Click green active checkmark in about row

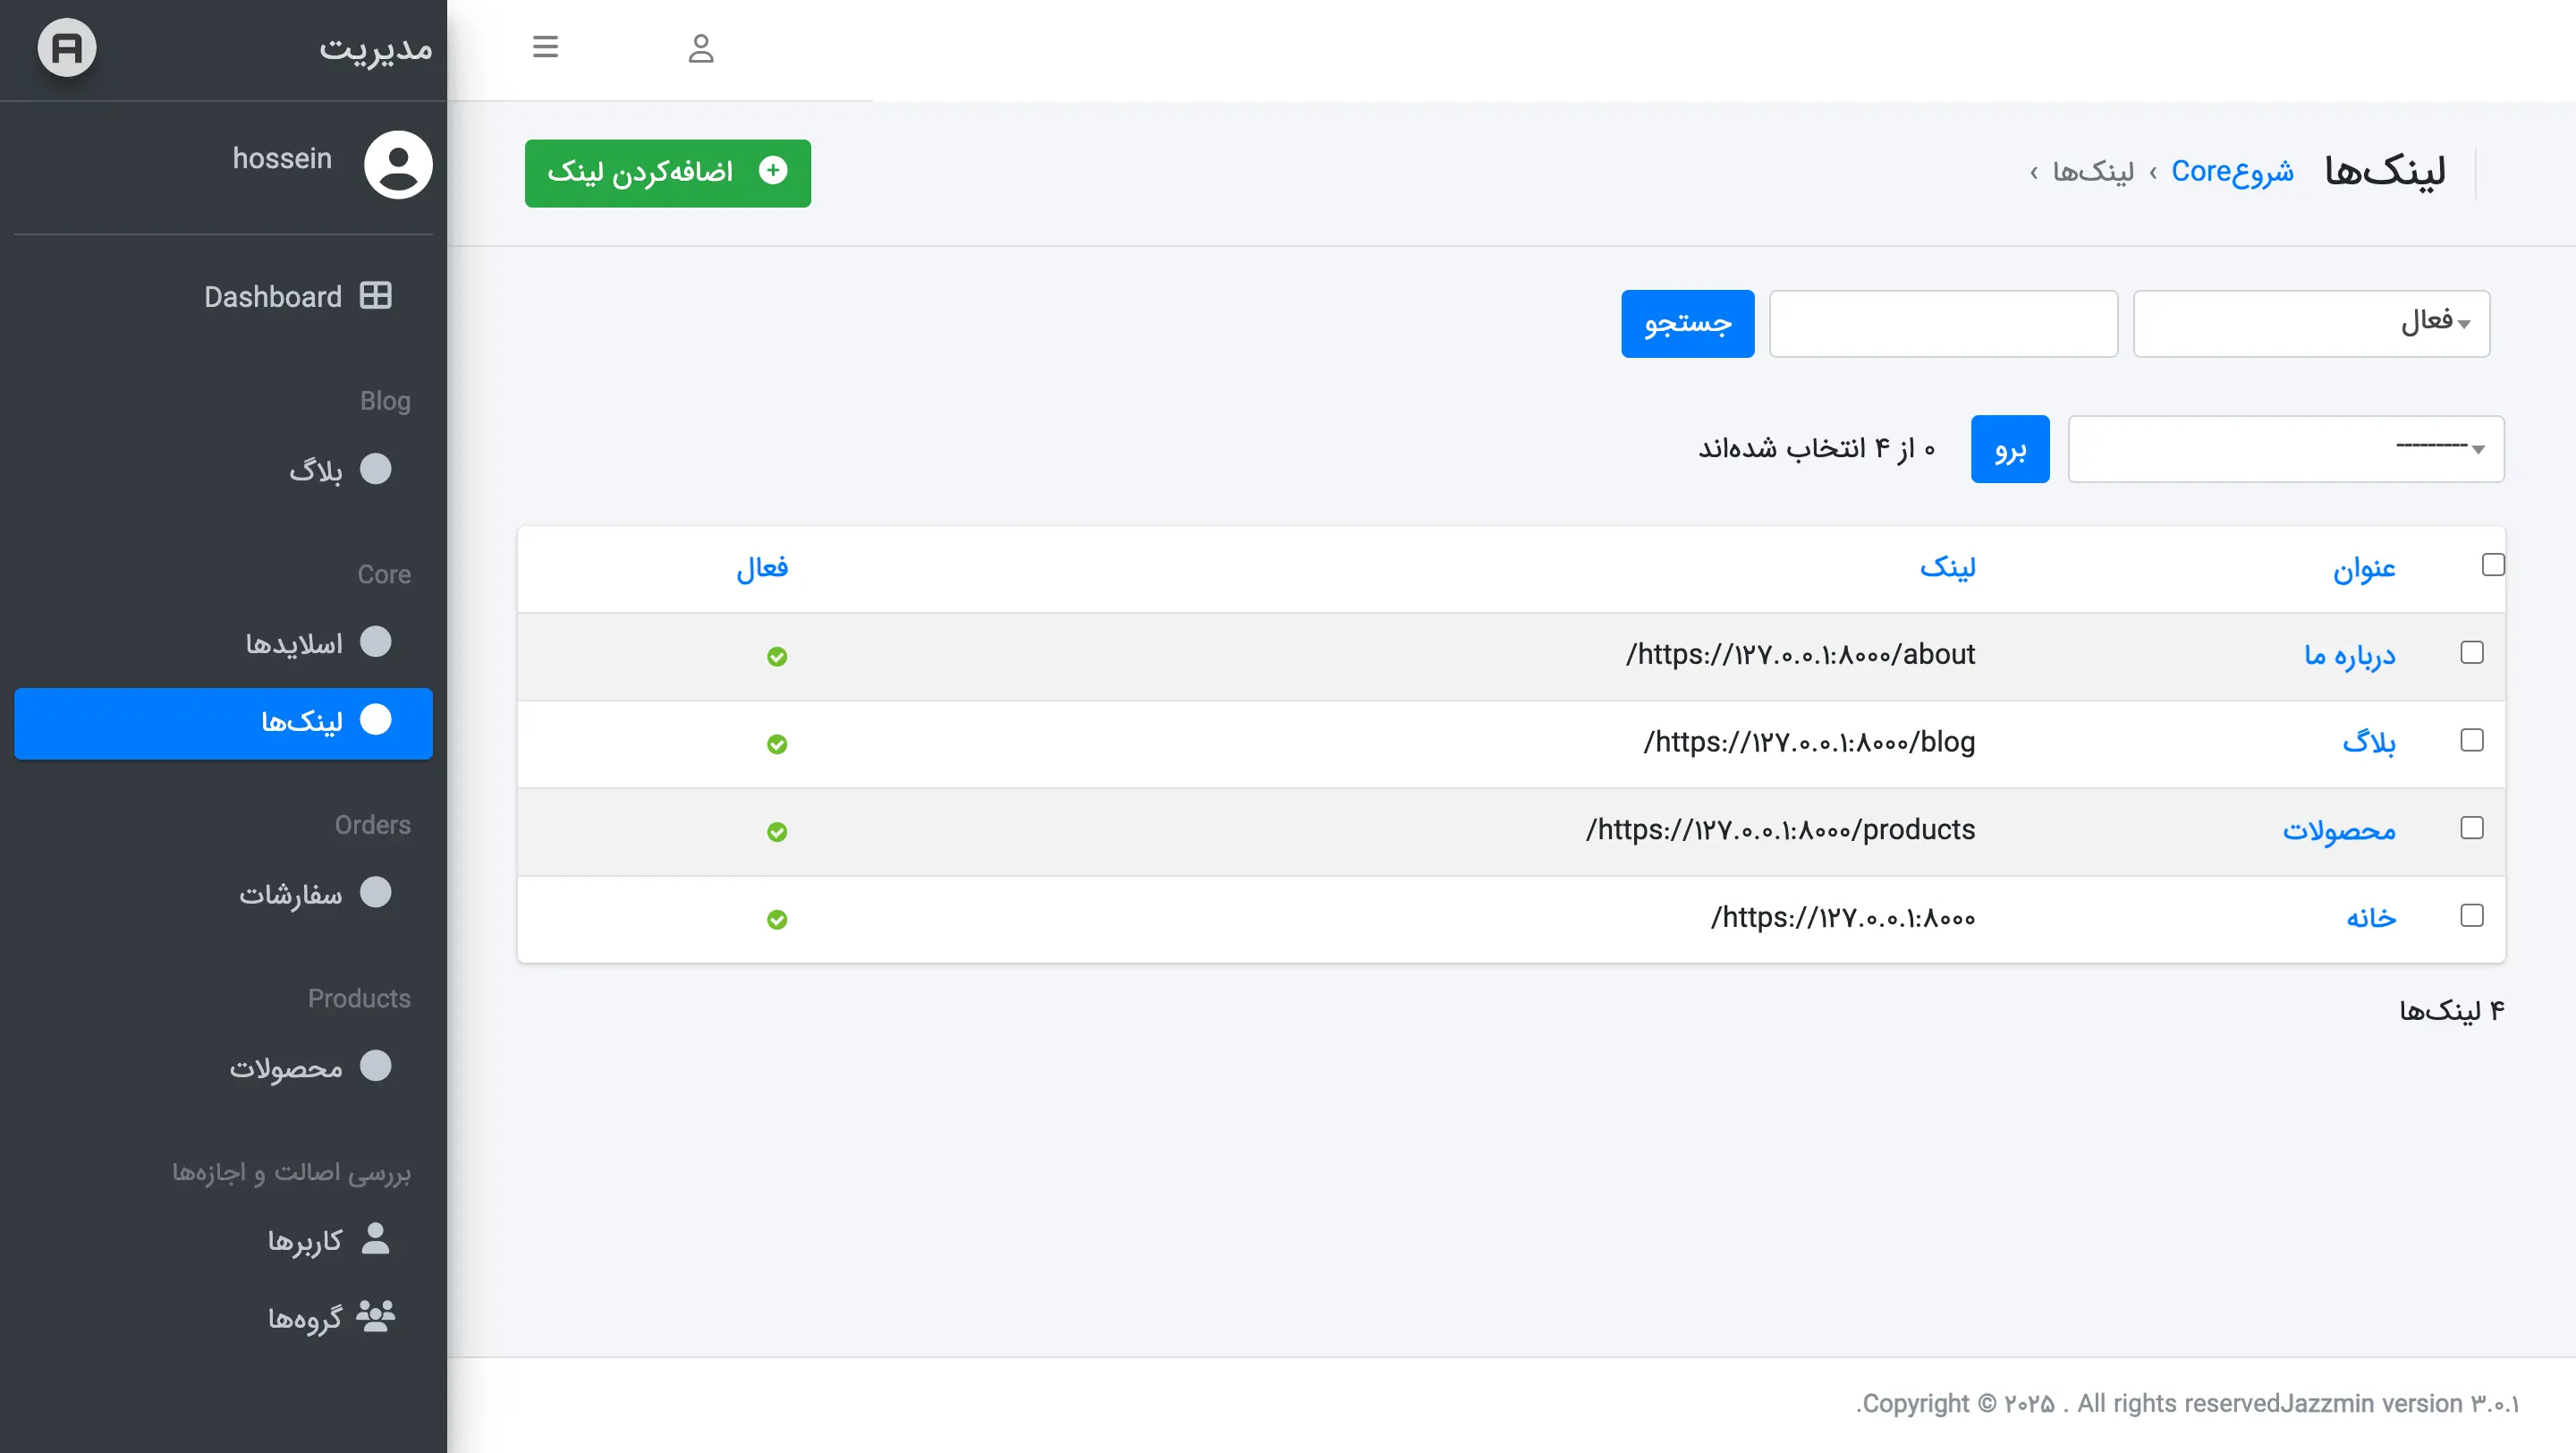[777, 656]
